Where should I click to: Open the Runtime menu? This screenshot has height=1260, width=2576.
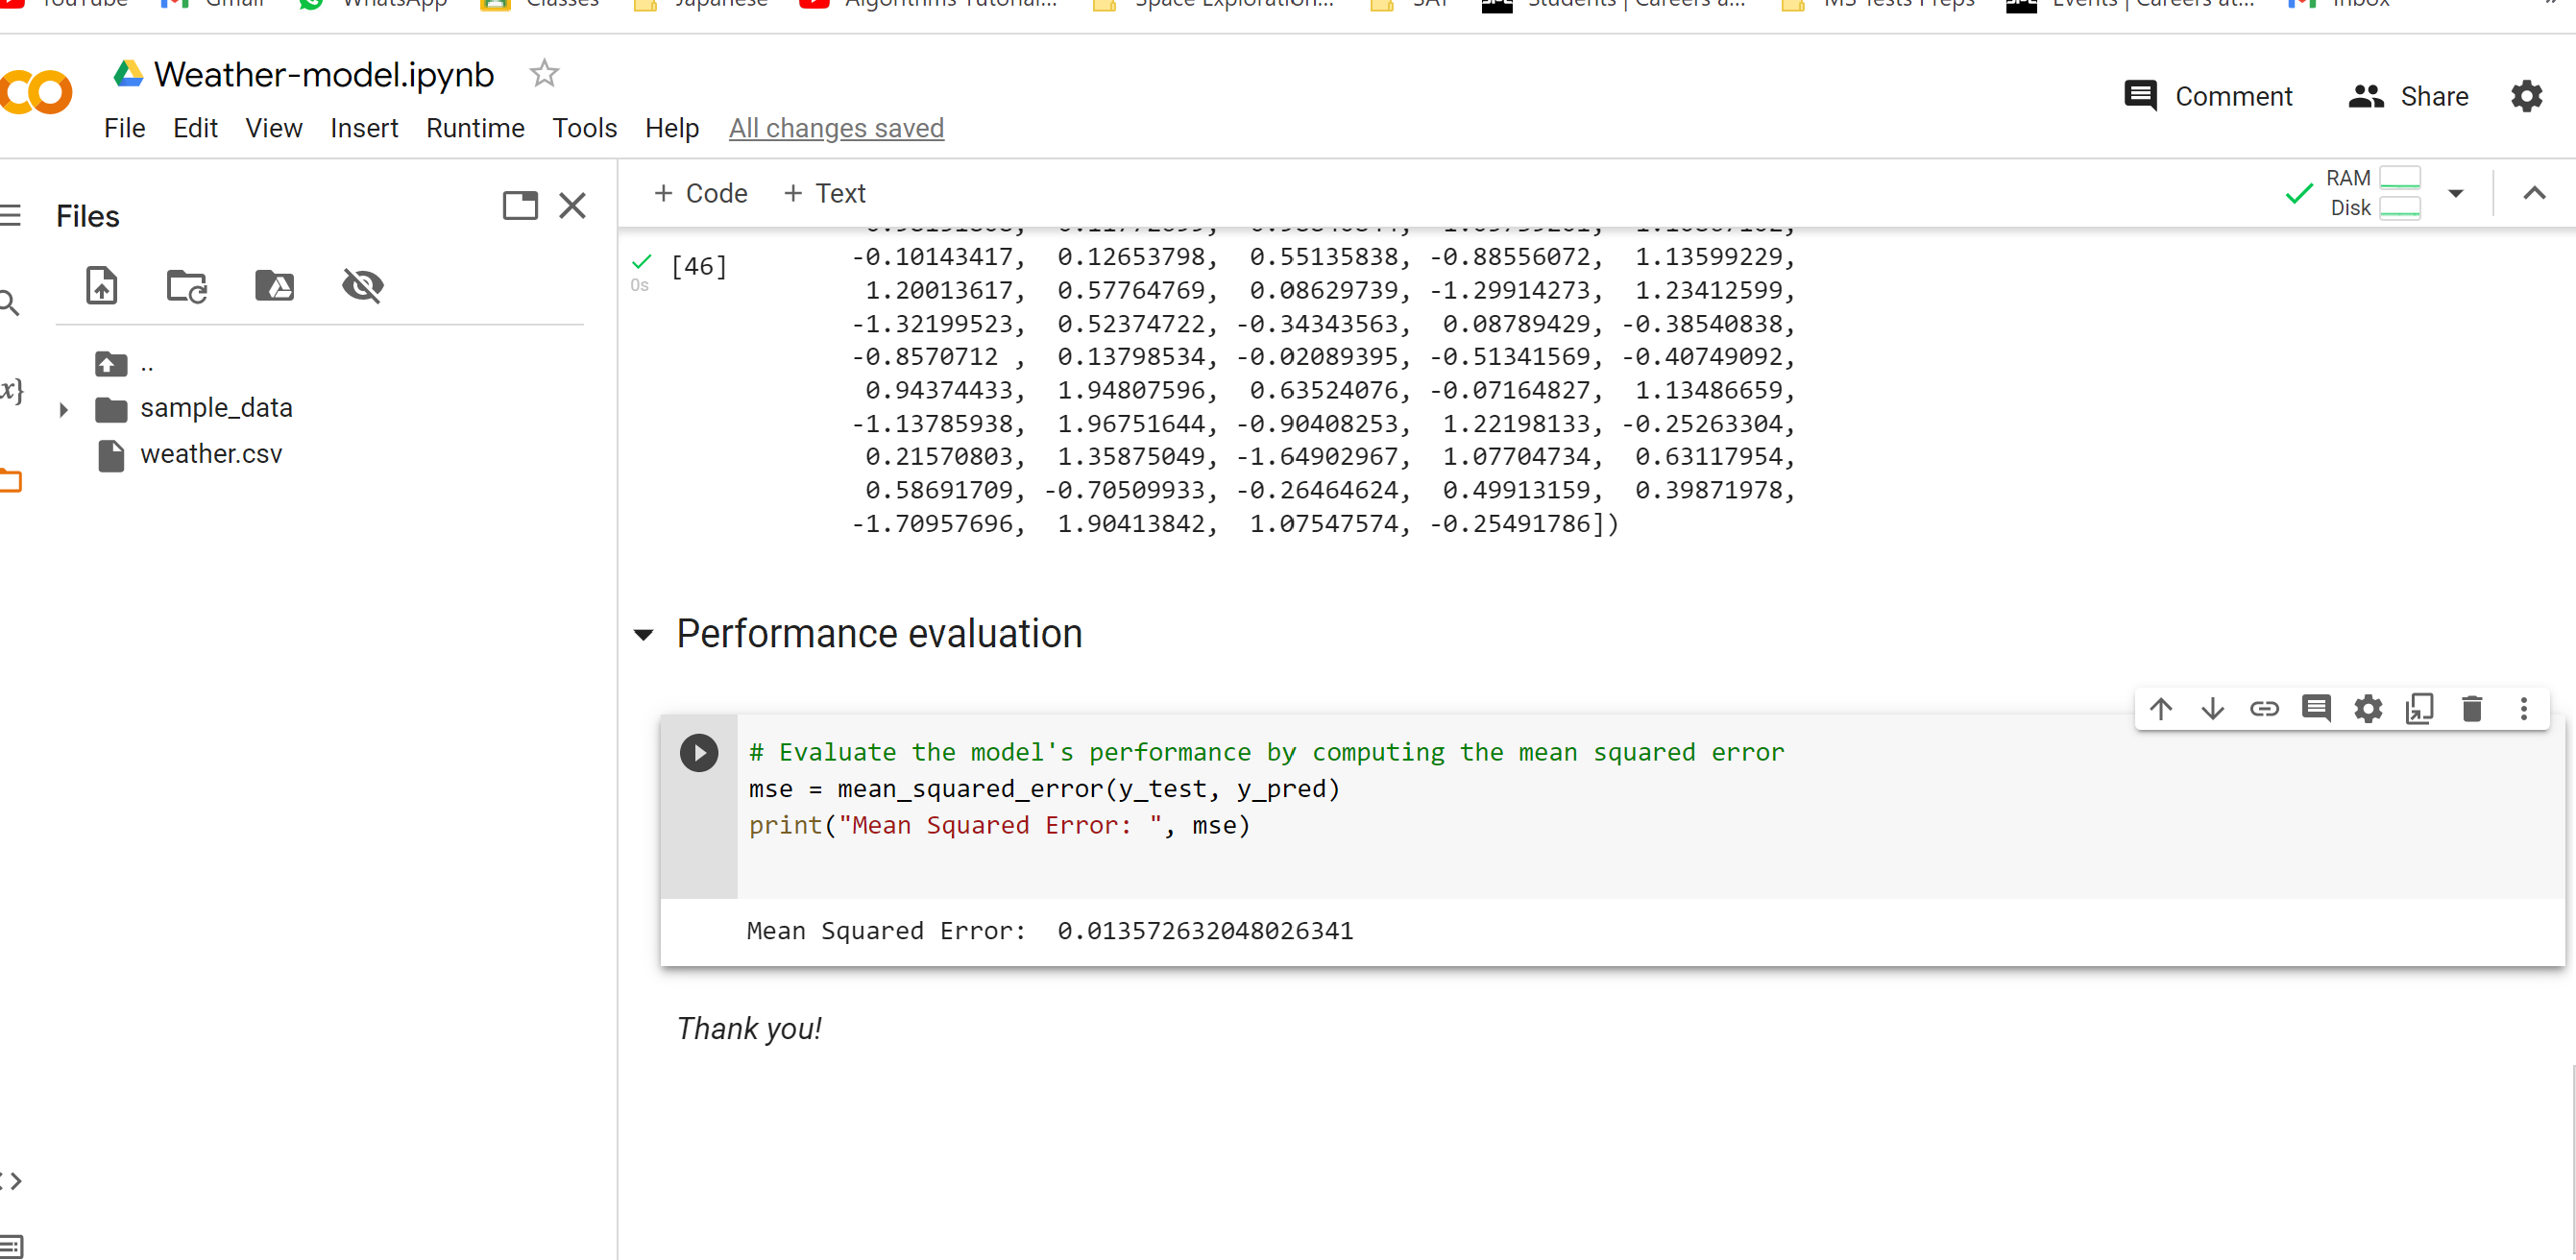(475, 128)
